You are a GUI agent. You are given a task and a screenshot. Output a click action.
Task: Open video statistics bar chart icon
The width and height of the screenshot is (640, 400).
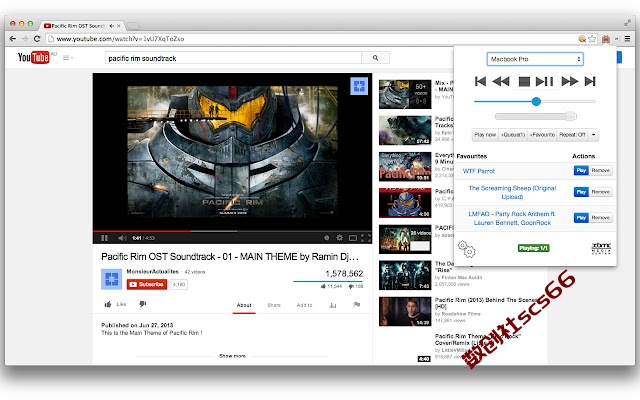pos(333,305)
